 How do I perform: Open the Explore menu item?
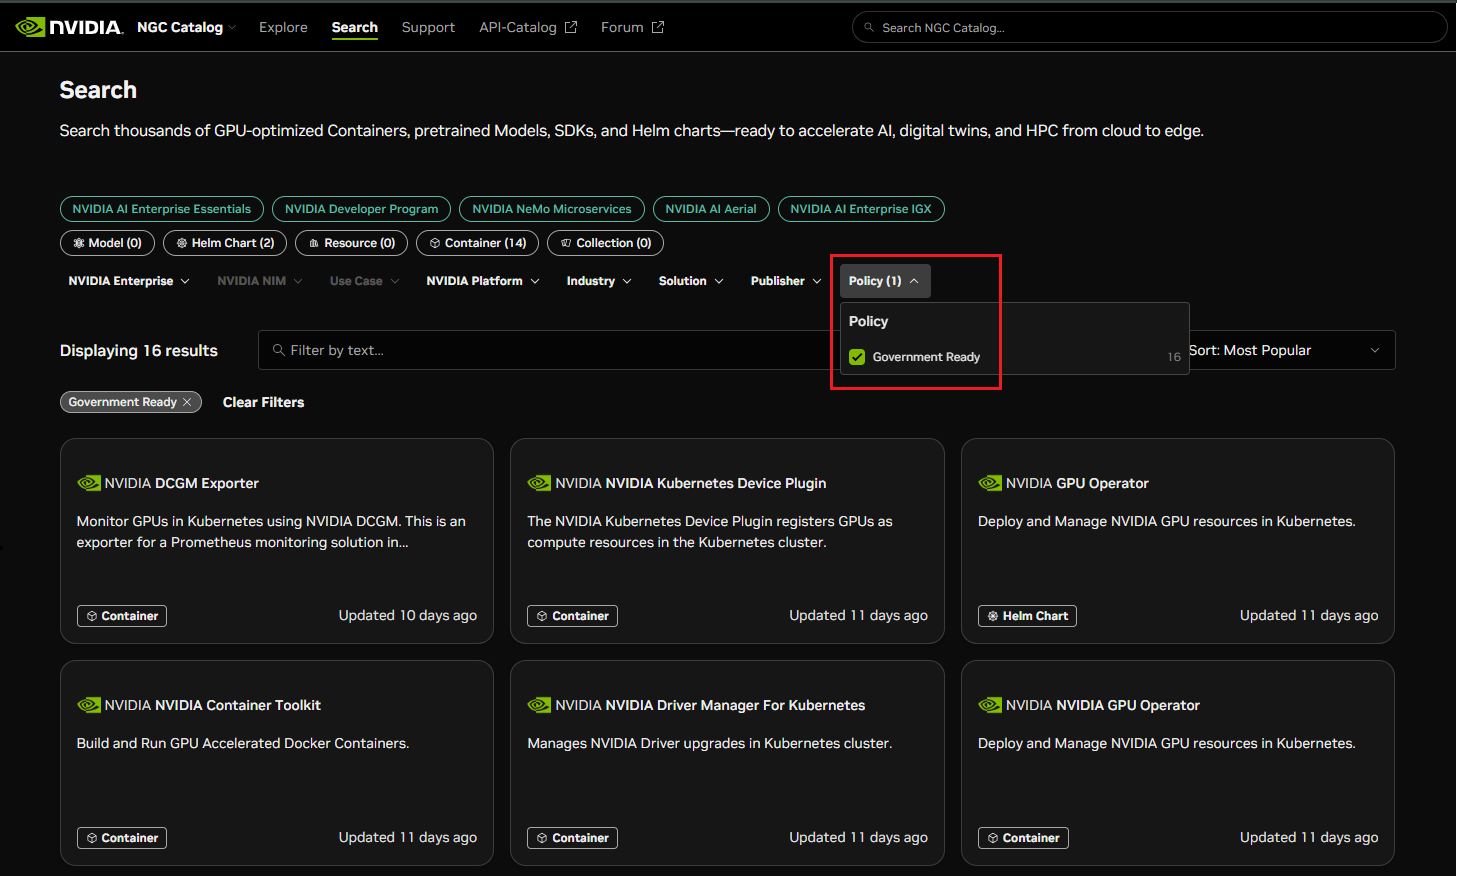pyautogui.click(x=283, y=27)
